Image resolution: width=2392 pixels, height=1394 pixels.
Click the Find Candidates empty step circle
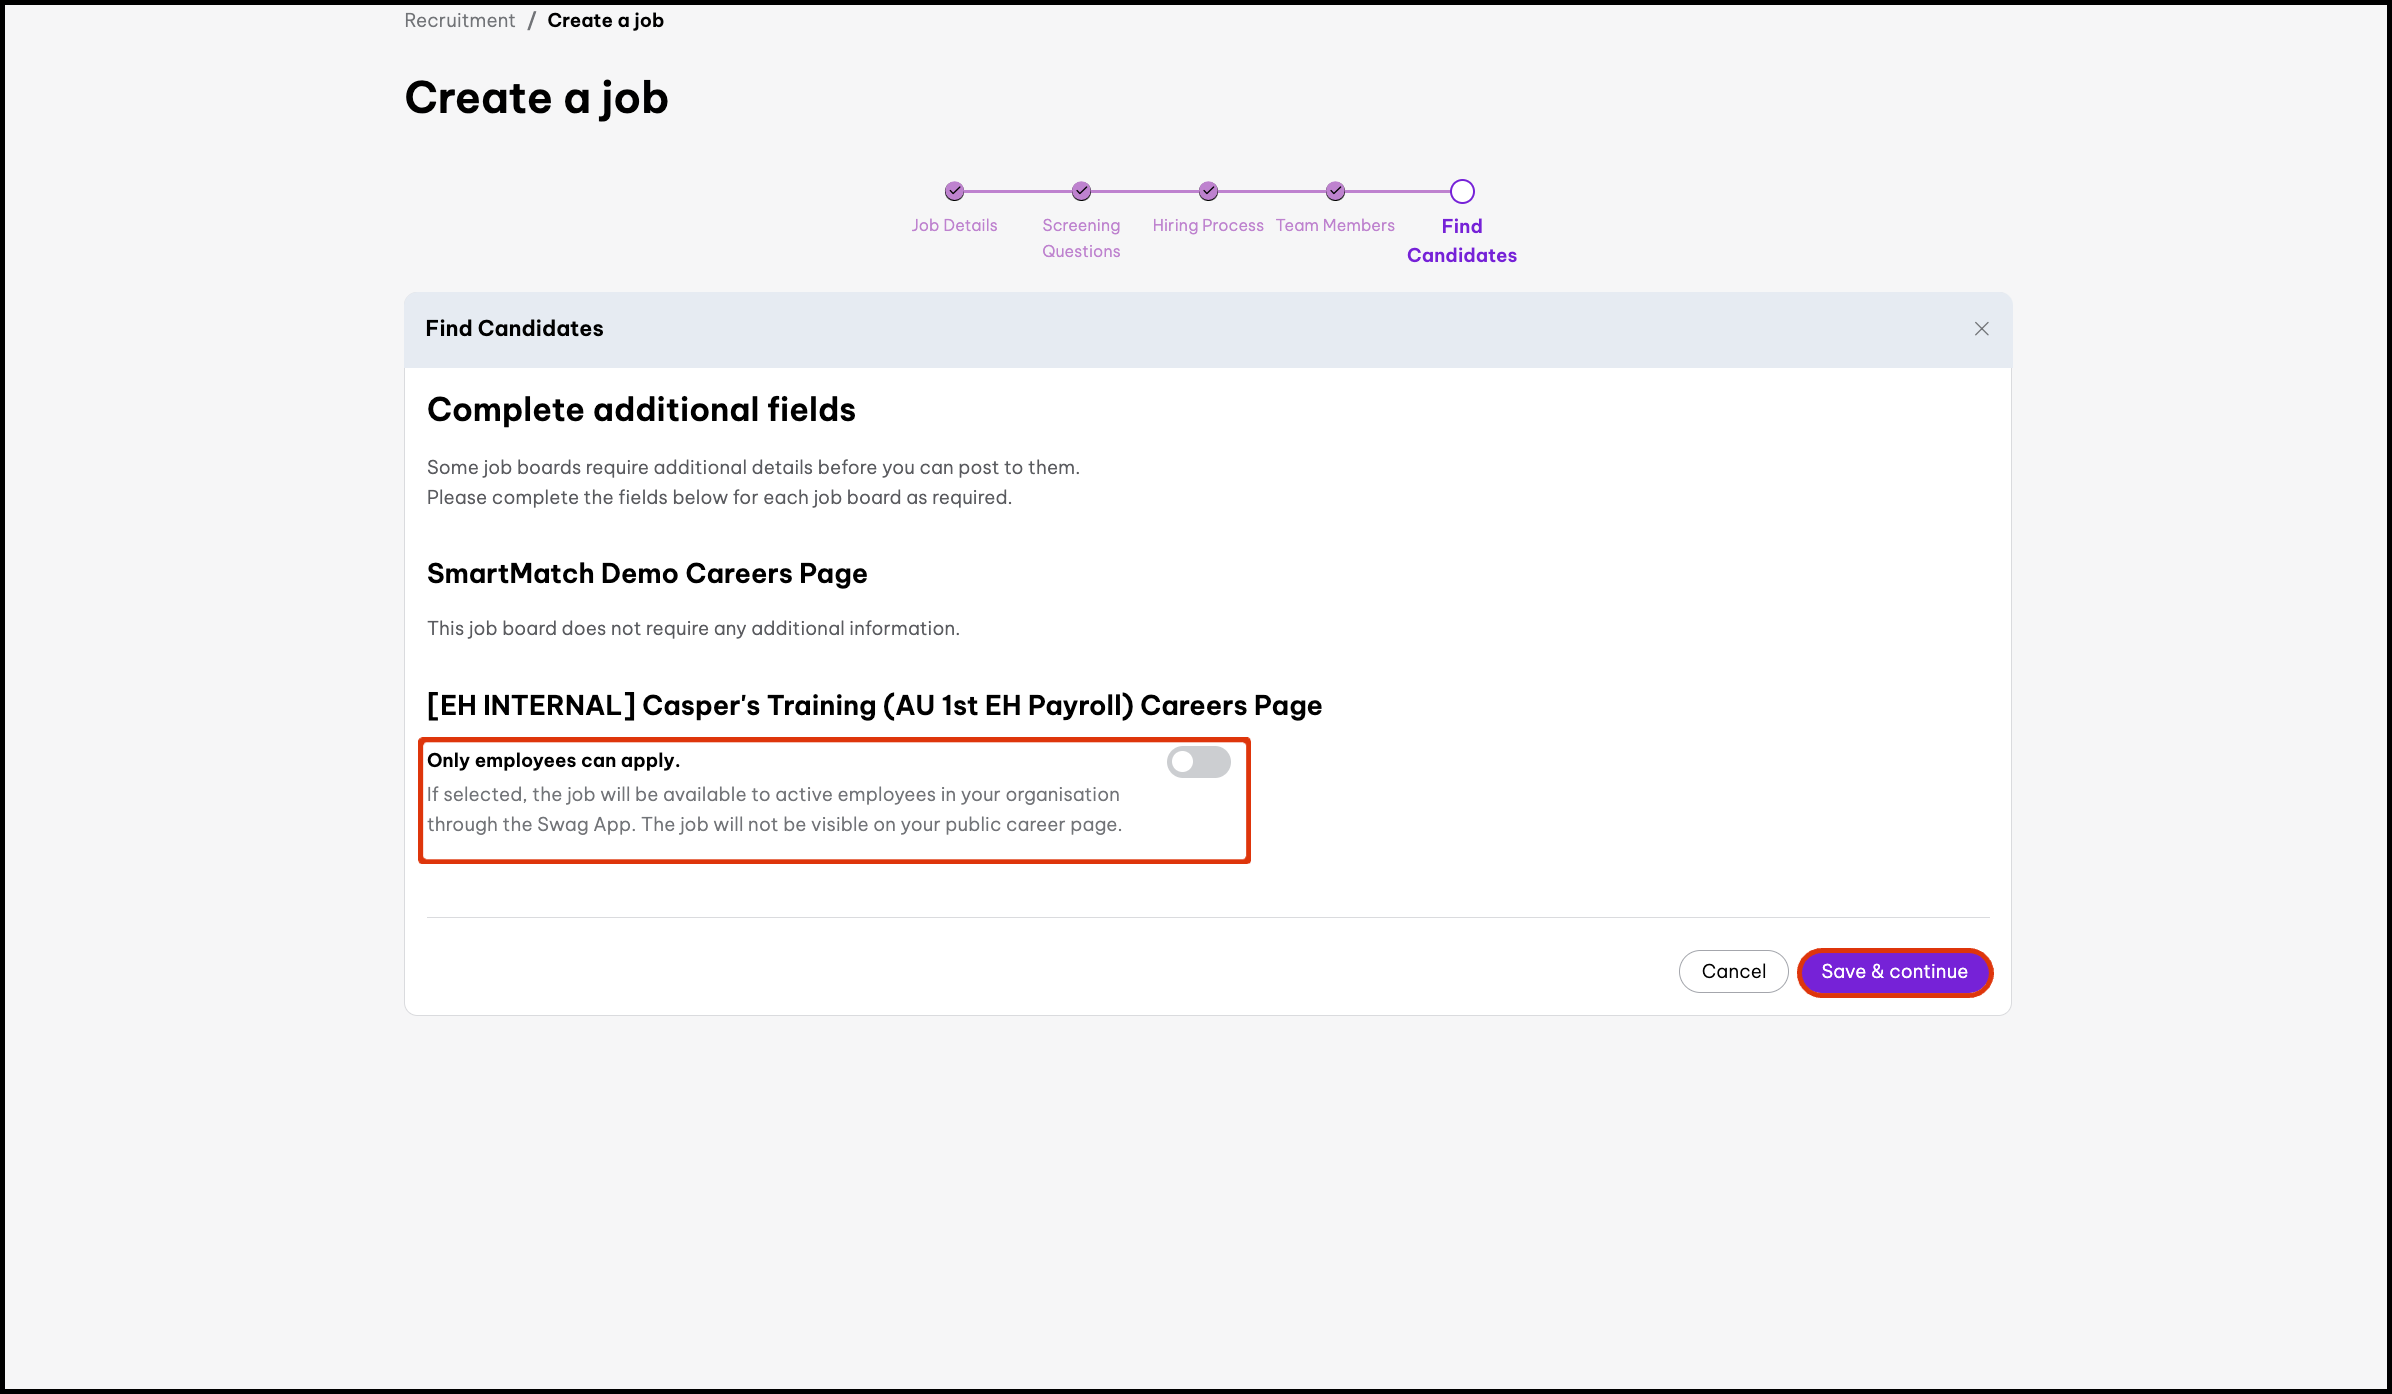pyautogui.click(x=1462, y=191)
